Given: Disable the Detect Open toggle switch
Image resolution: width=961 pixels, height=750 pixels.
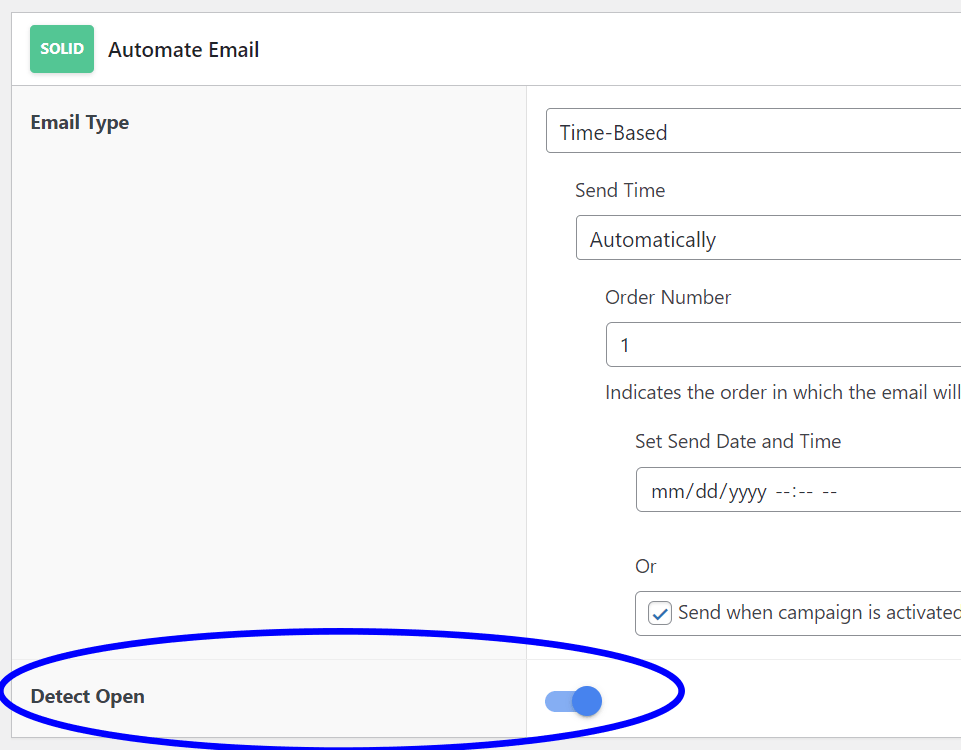Looking at the screenshot, I should point(572,701).
